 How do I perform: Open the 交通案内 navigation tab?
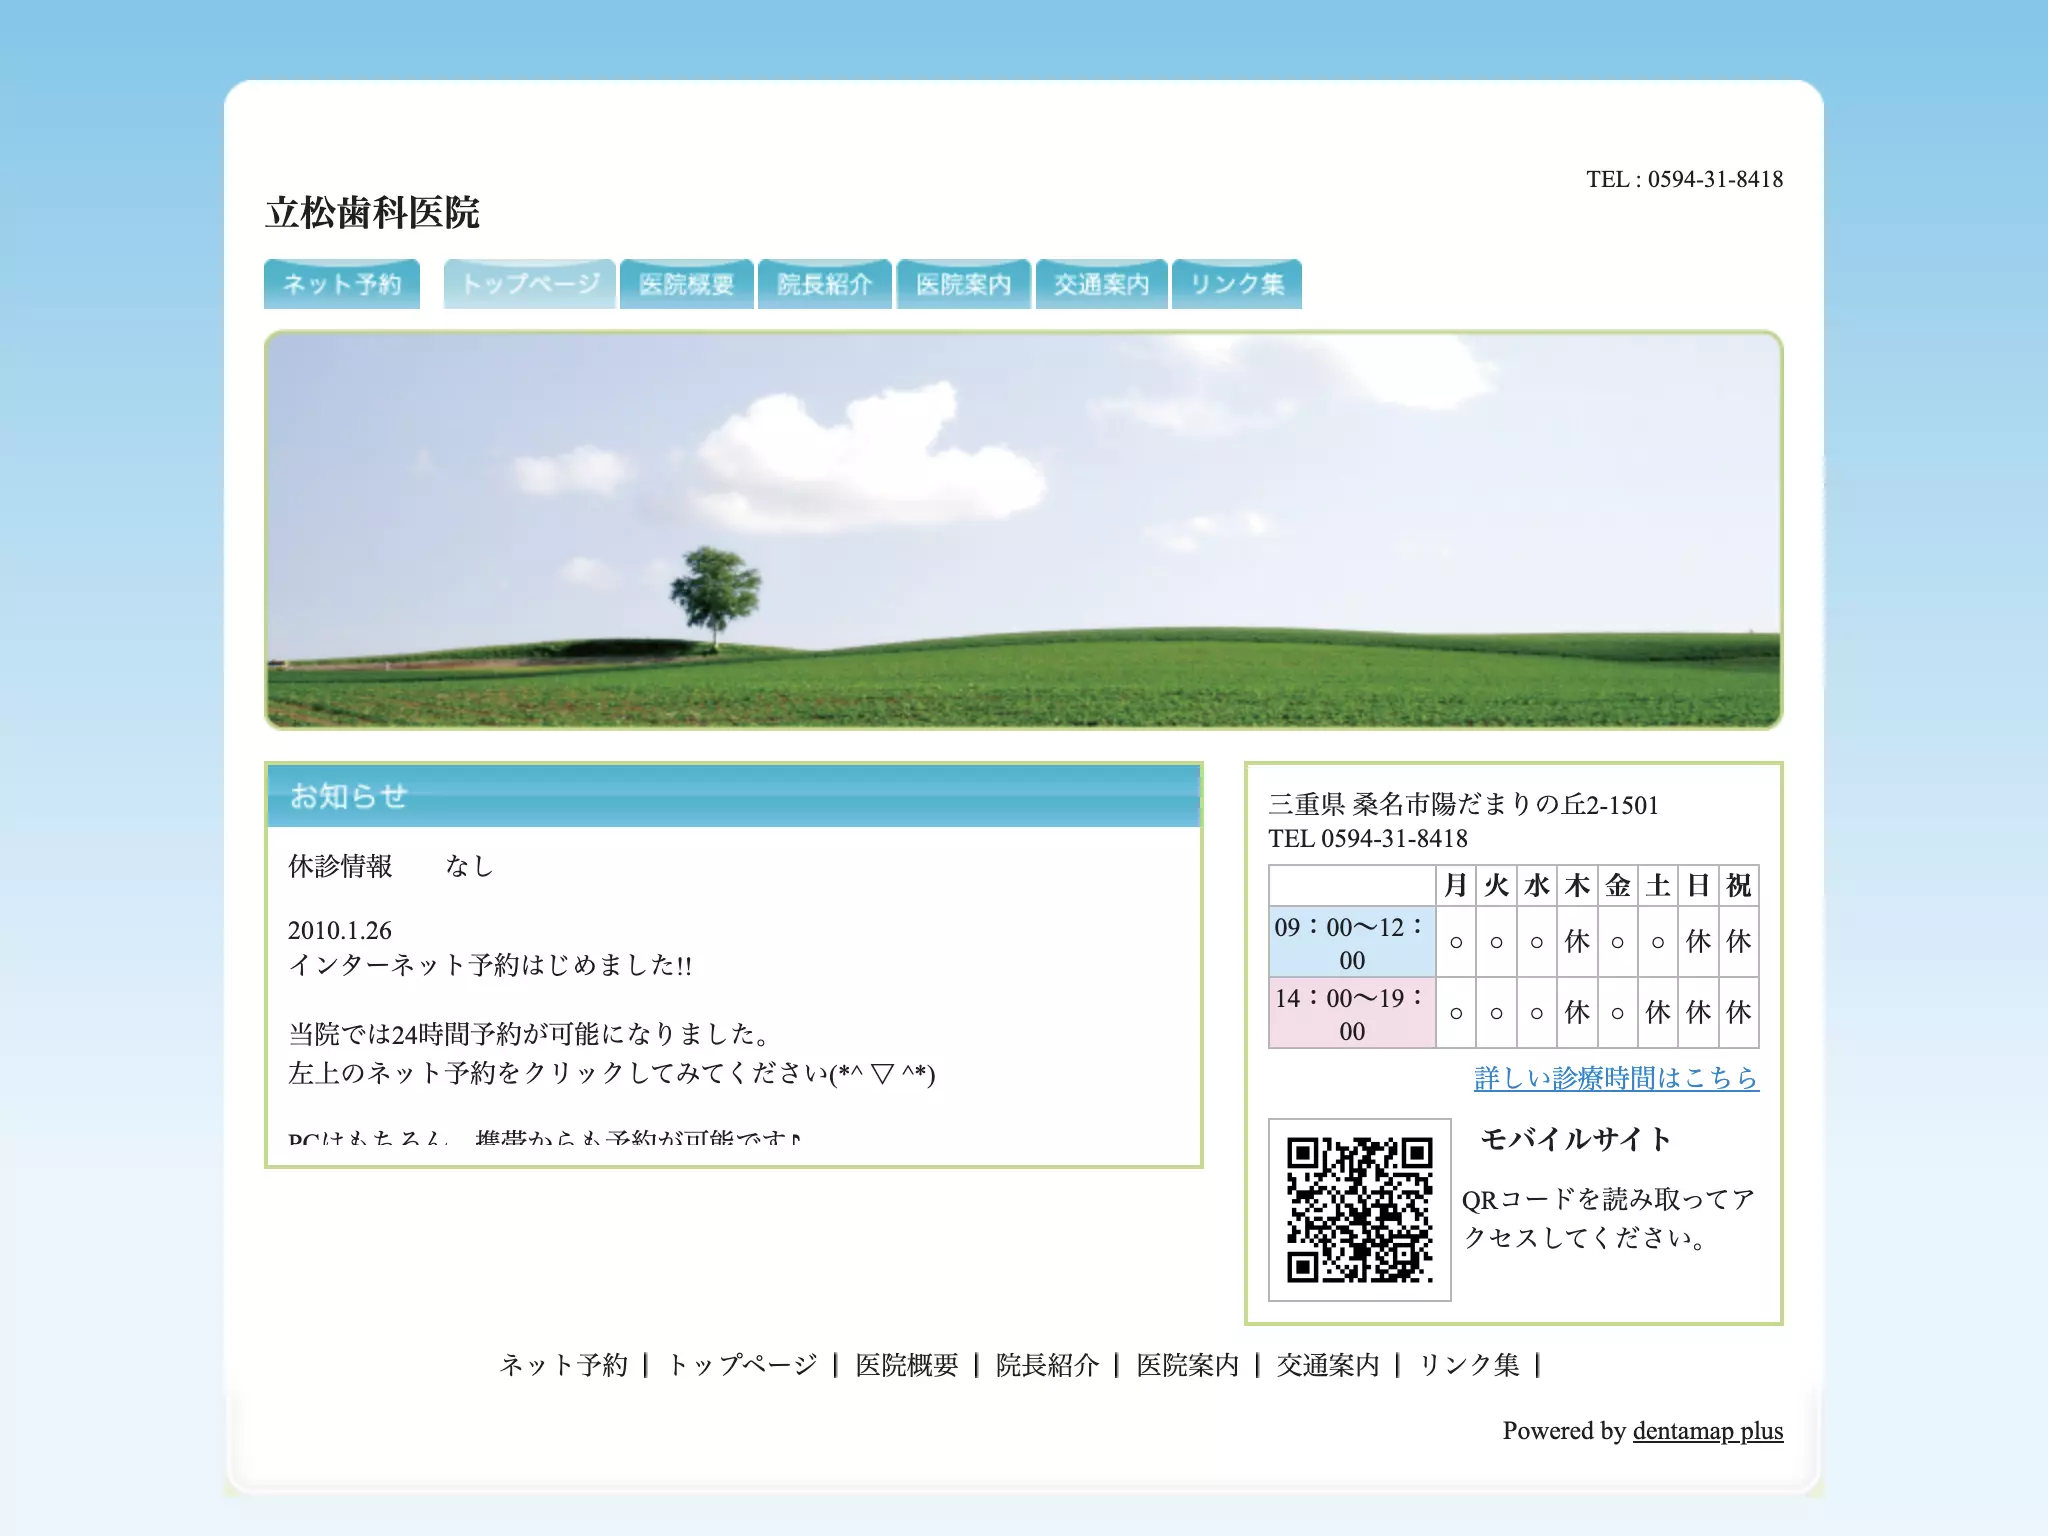tap(1102, 284)
